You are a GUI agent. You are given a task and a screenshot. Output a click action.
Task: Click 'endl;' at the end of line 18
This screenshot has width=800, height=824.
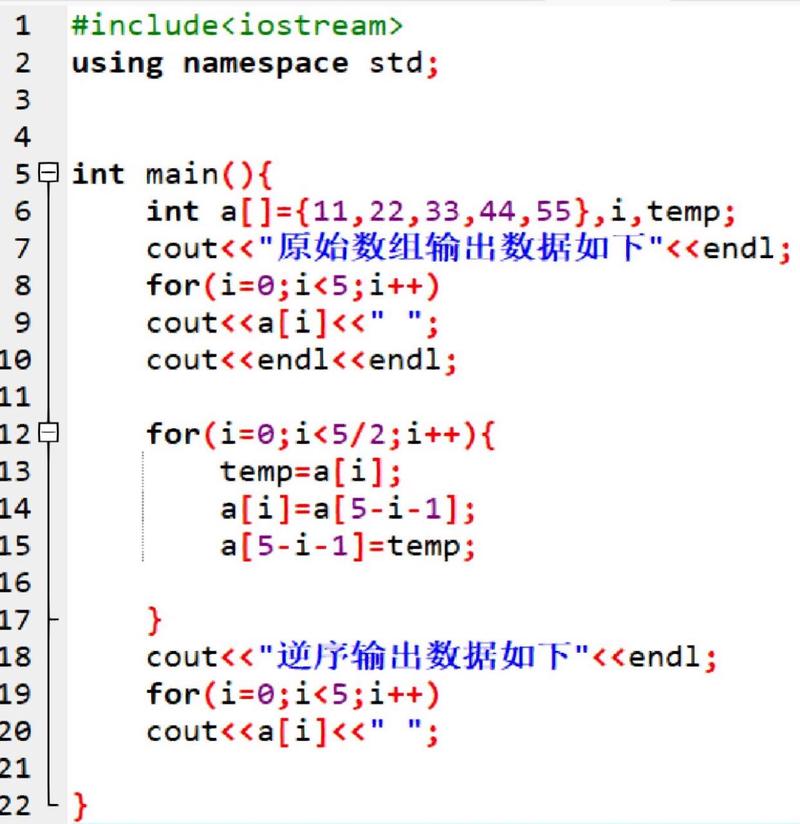[x=673, y=657]
